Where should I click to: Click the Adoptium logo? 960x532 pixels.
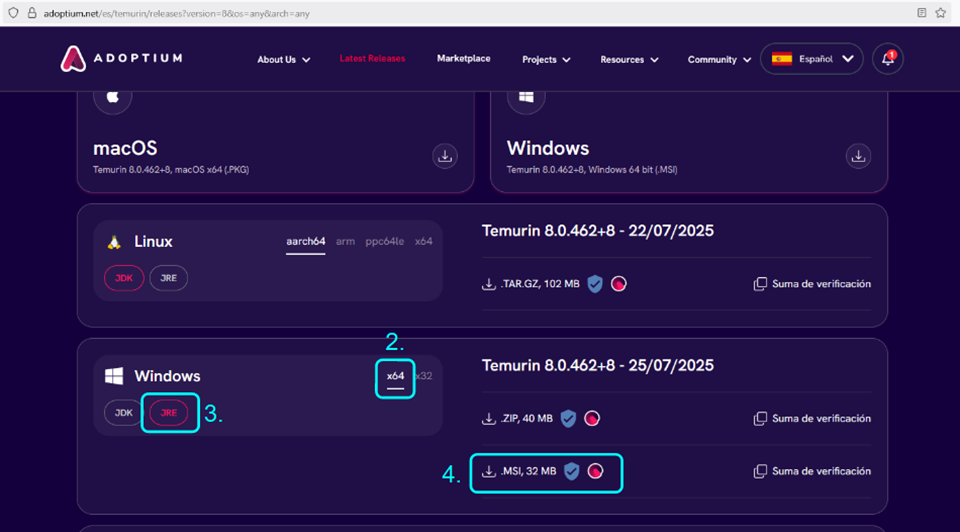pyautogui.click(x=121, y=59)
